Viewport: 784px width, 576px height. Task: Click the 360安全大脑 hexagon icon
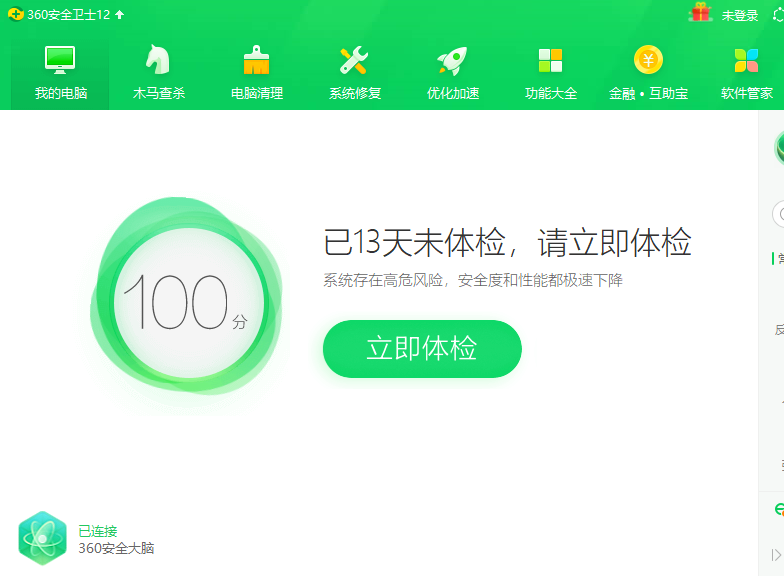coord(42,538)
